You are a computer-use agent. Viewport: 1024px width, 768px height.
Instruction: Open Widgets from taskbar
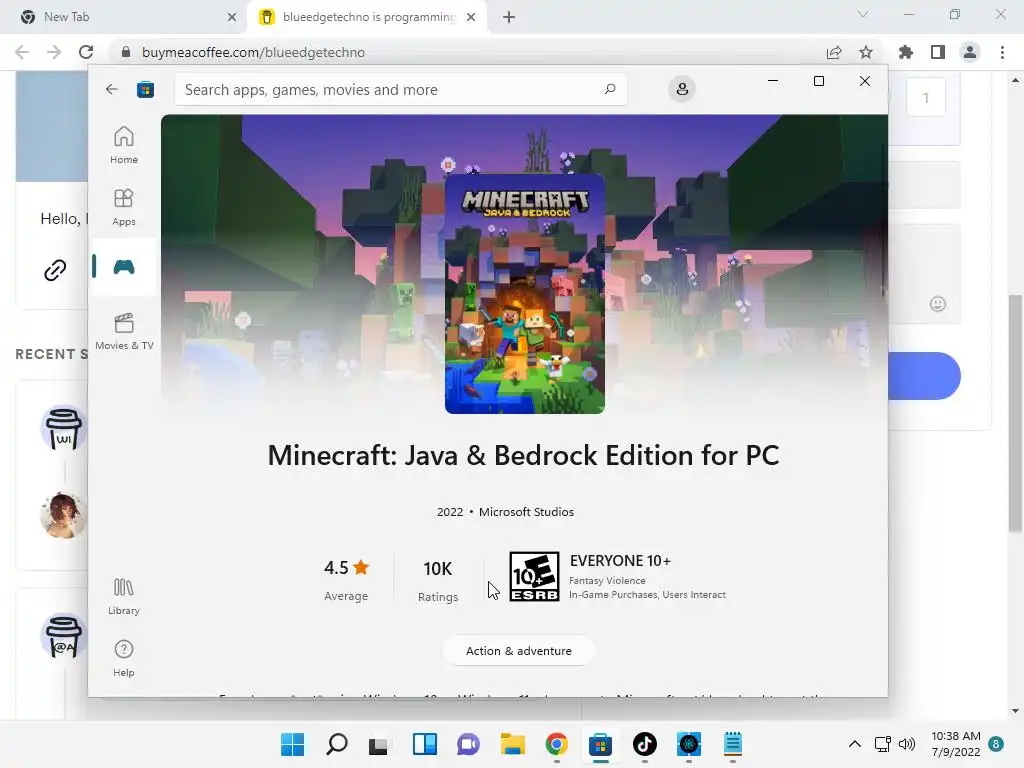424,744
